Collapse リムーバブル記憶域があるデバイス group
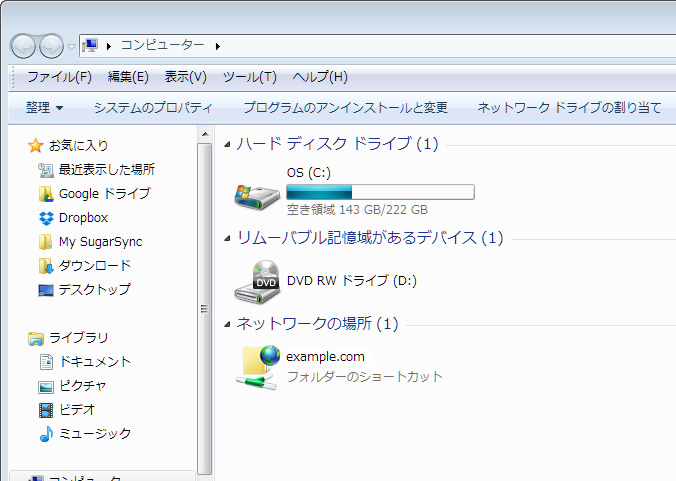This screenshot has height=481, width=676. tap(228, 239)
